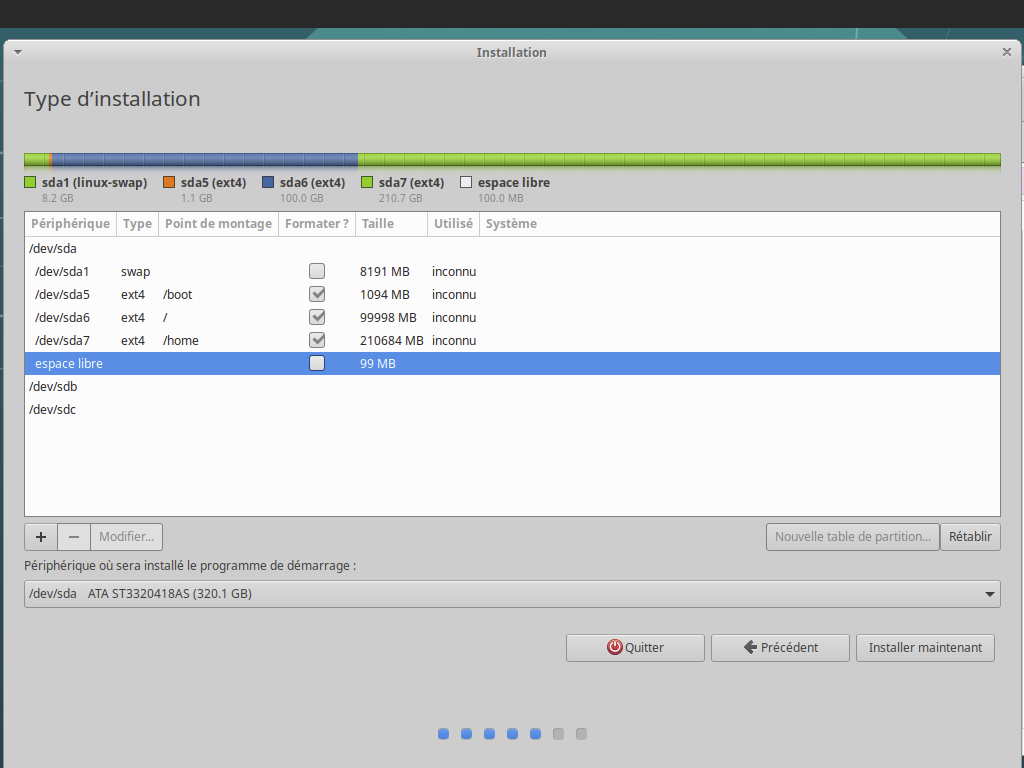The width and height of the screenshot is (1024, 768).
Task: Click the orange sda5 legend color square
Action: coord(169,183)
